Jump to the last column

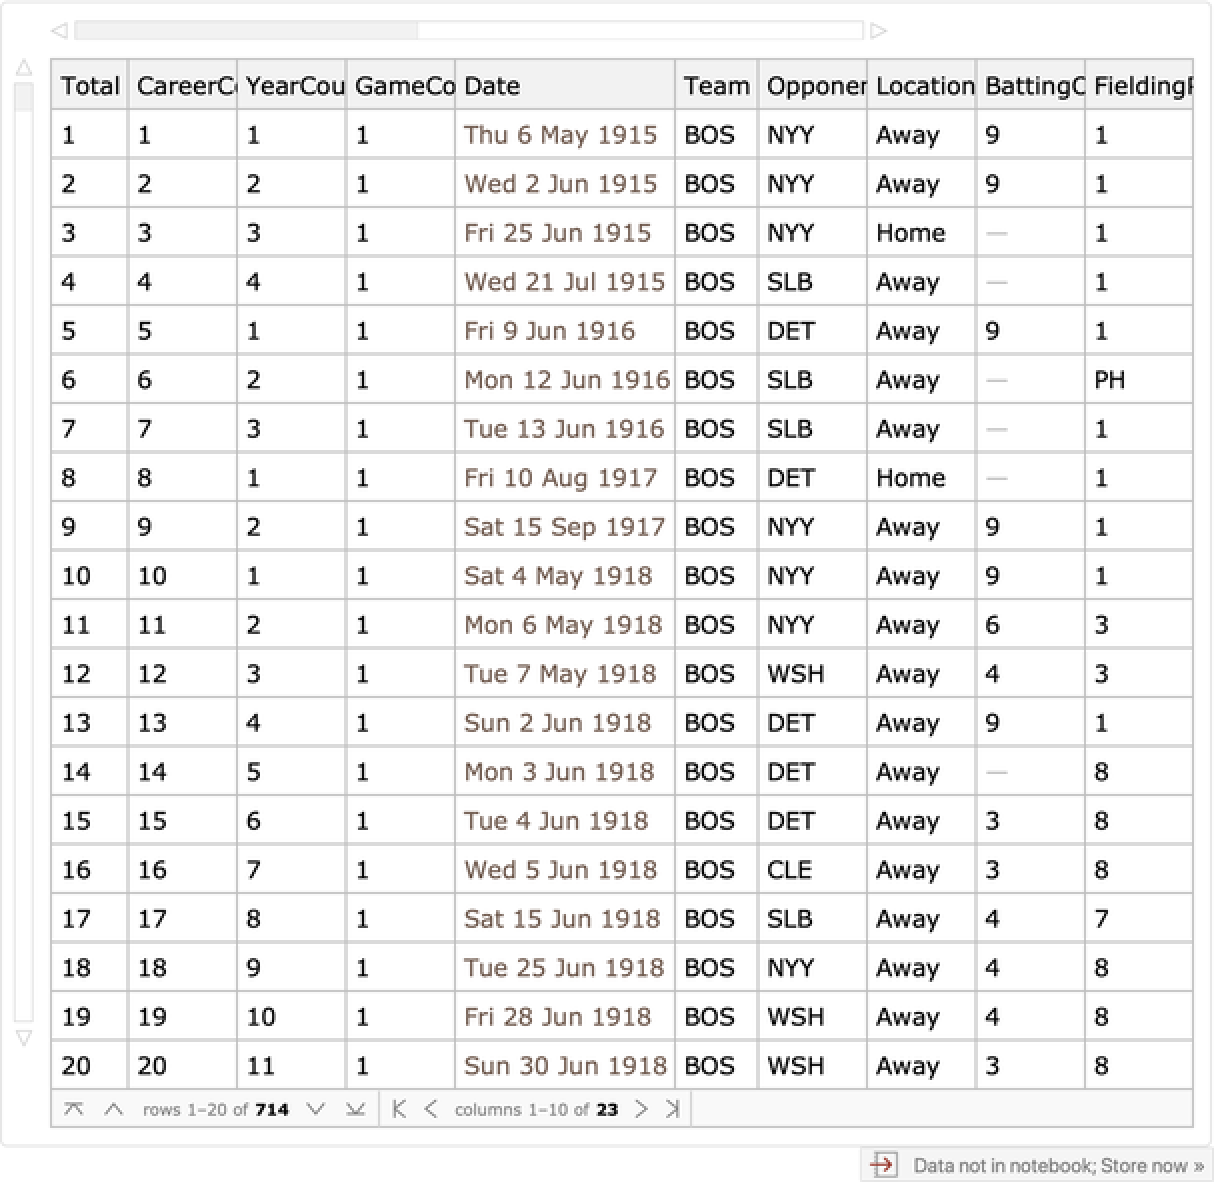click(x=672, y=1109)
